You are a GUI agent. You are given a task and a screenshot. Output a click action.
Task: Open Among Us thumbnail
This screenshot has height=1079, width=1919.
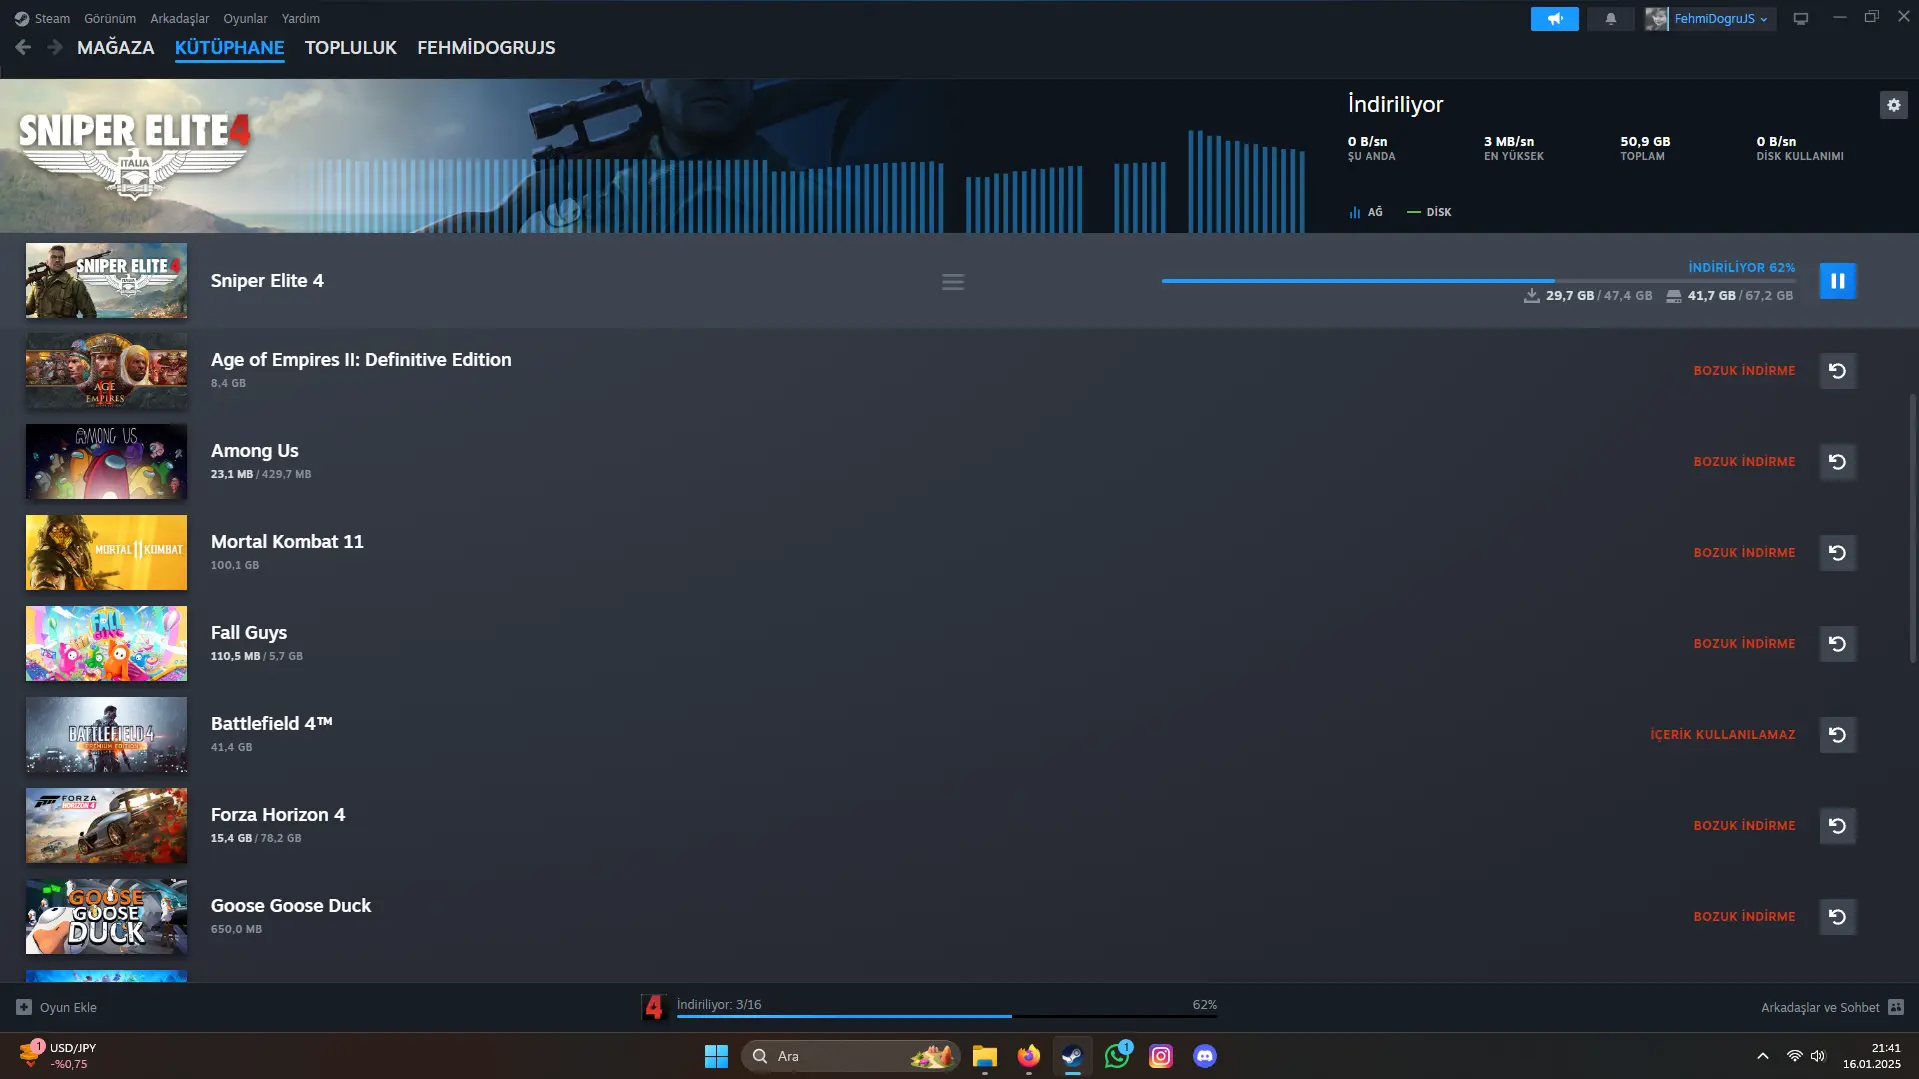(x=106, y=462)
